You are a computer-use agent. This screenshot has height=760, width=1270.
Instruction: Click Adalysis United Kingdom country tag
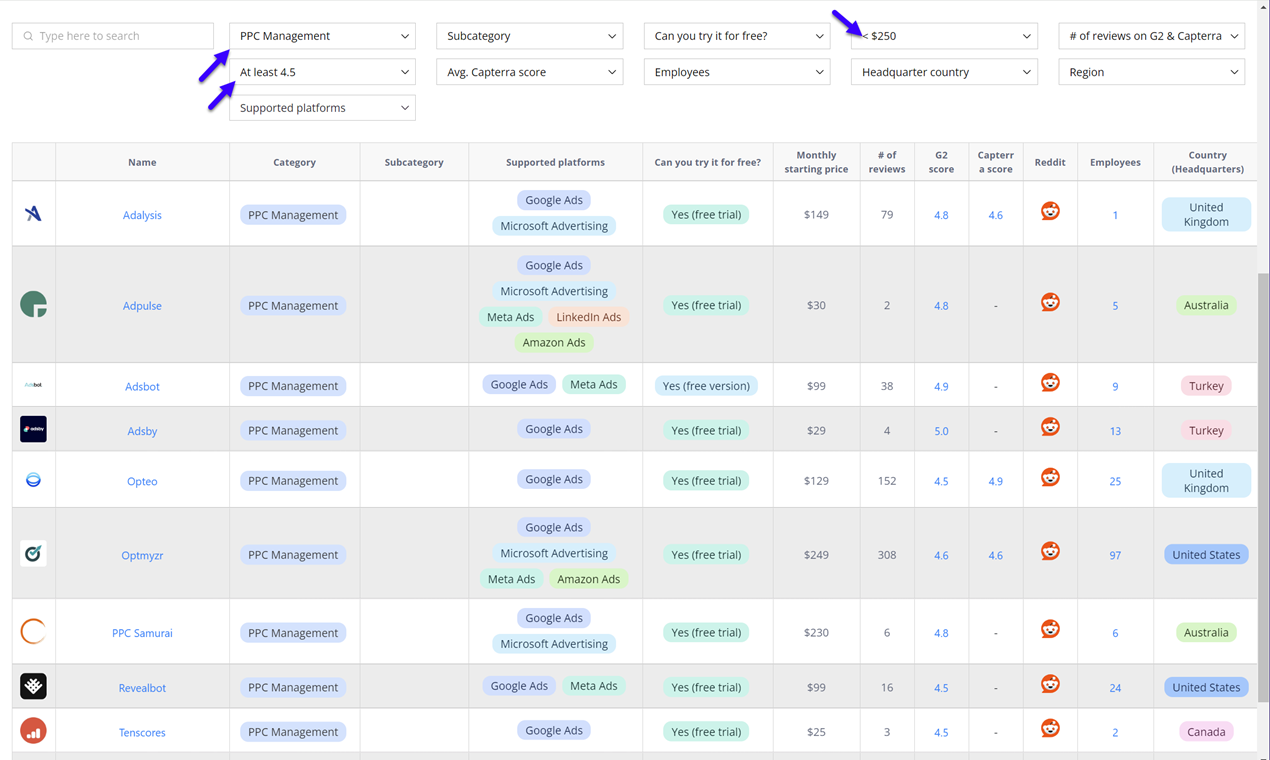(1206, 214)
